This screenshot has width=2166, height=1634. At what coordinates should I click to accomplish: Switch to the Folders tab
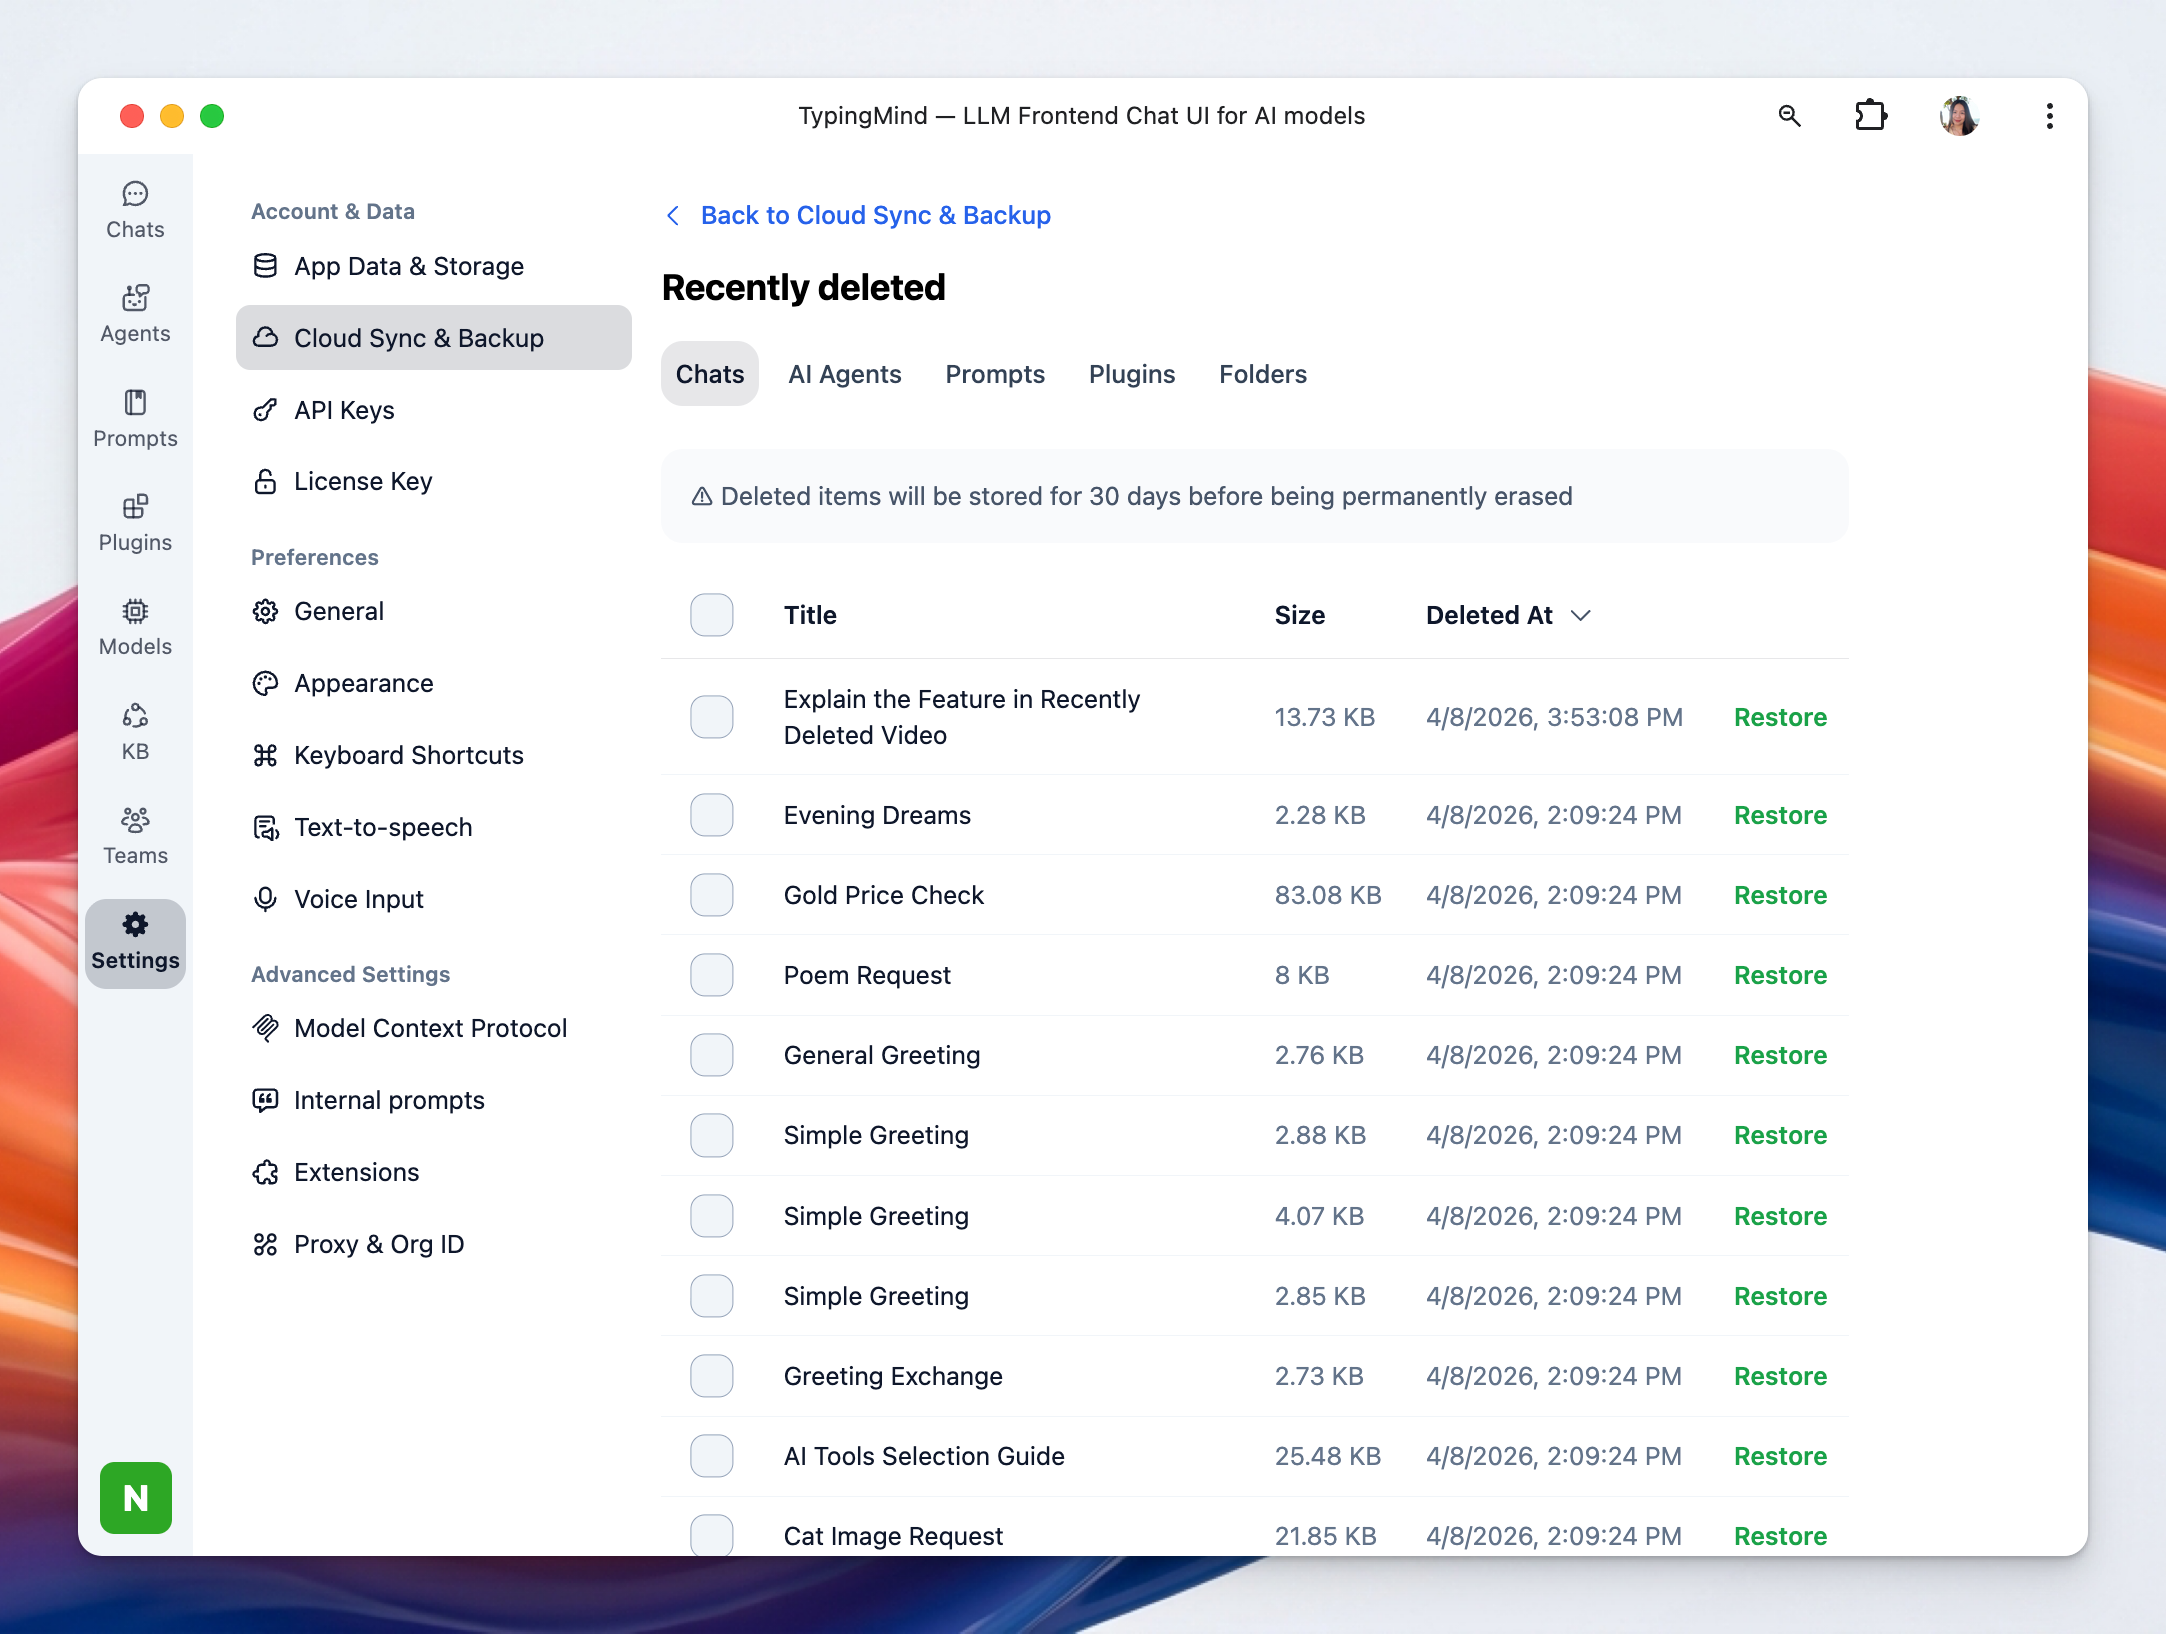coord(1262,374)
